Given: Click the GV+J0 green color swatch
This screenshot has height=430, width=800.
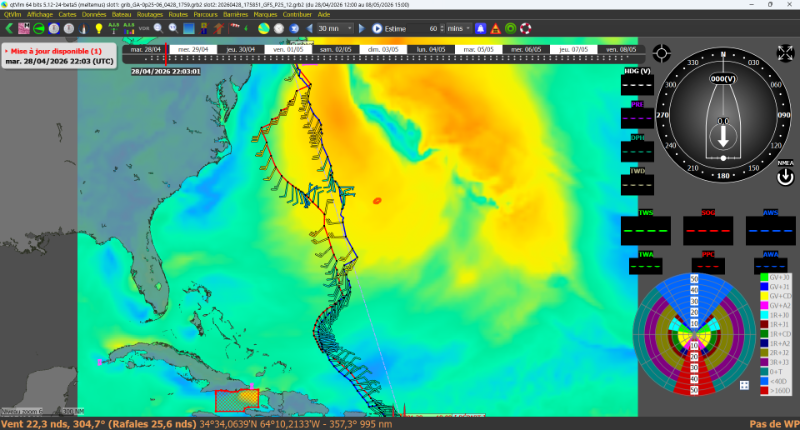Looking at the screenshot, I should pos(764,276).
